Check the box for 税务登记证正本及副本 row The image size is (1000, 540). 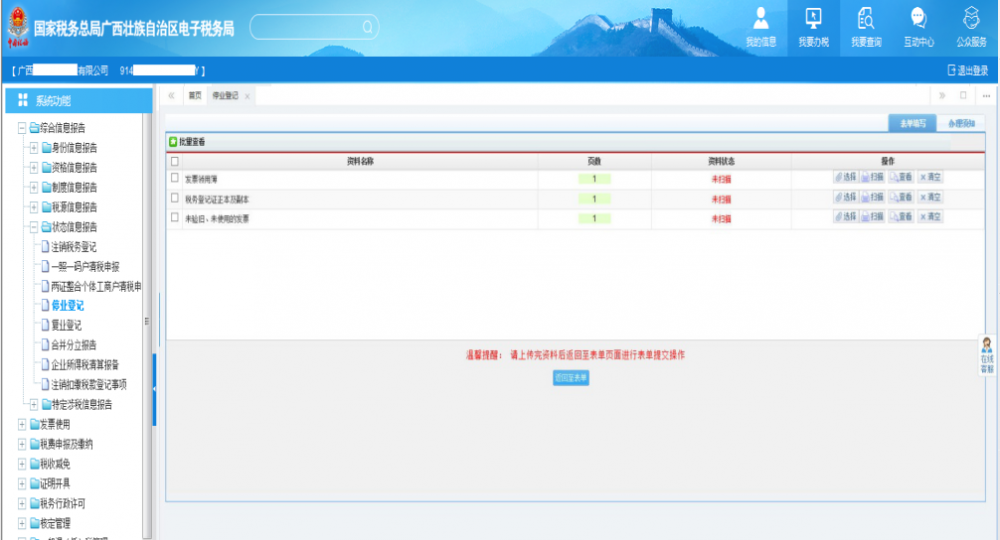click(175, 198)
